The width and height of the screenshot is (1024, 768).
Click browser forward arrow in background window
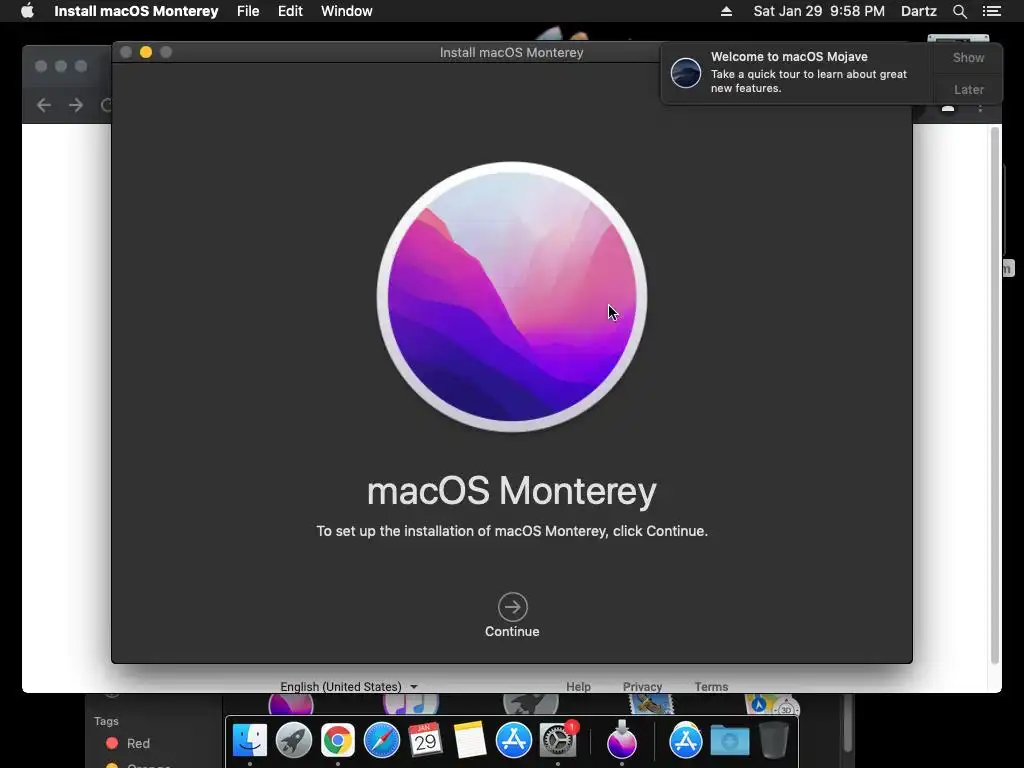(76, 105)
